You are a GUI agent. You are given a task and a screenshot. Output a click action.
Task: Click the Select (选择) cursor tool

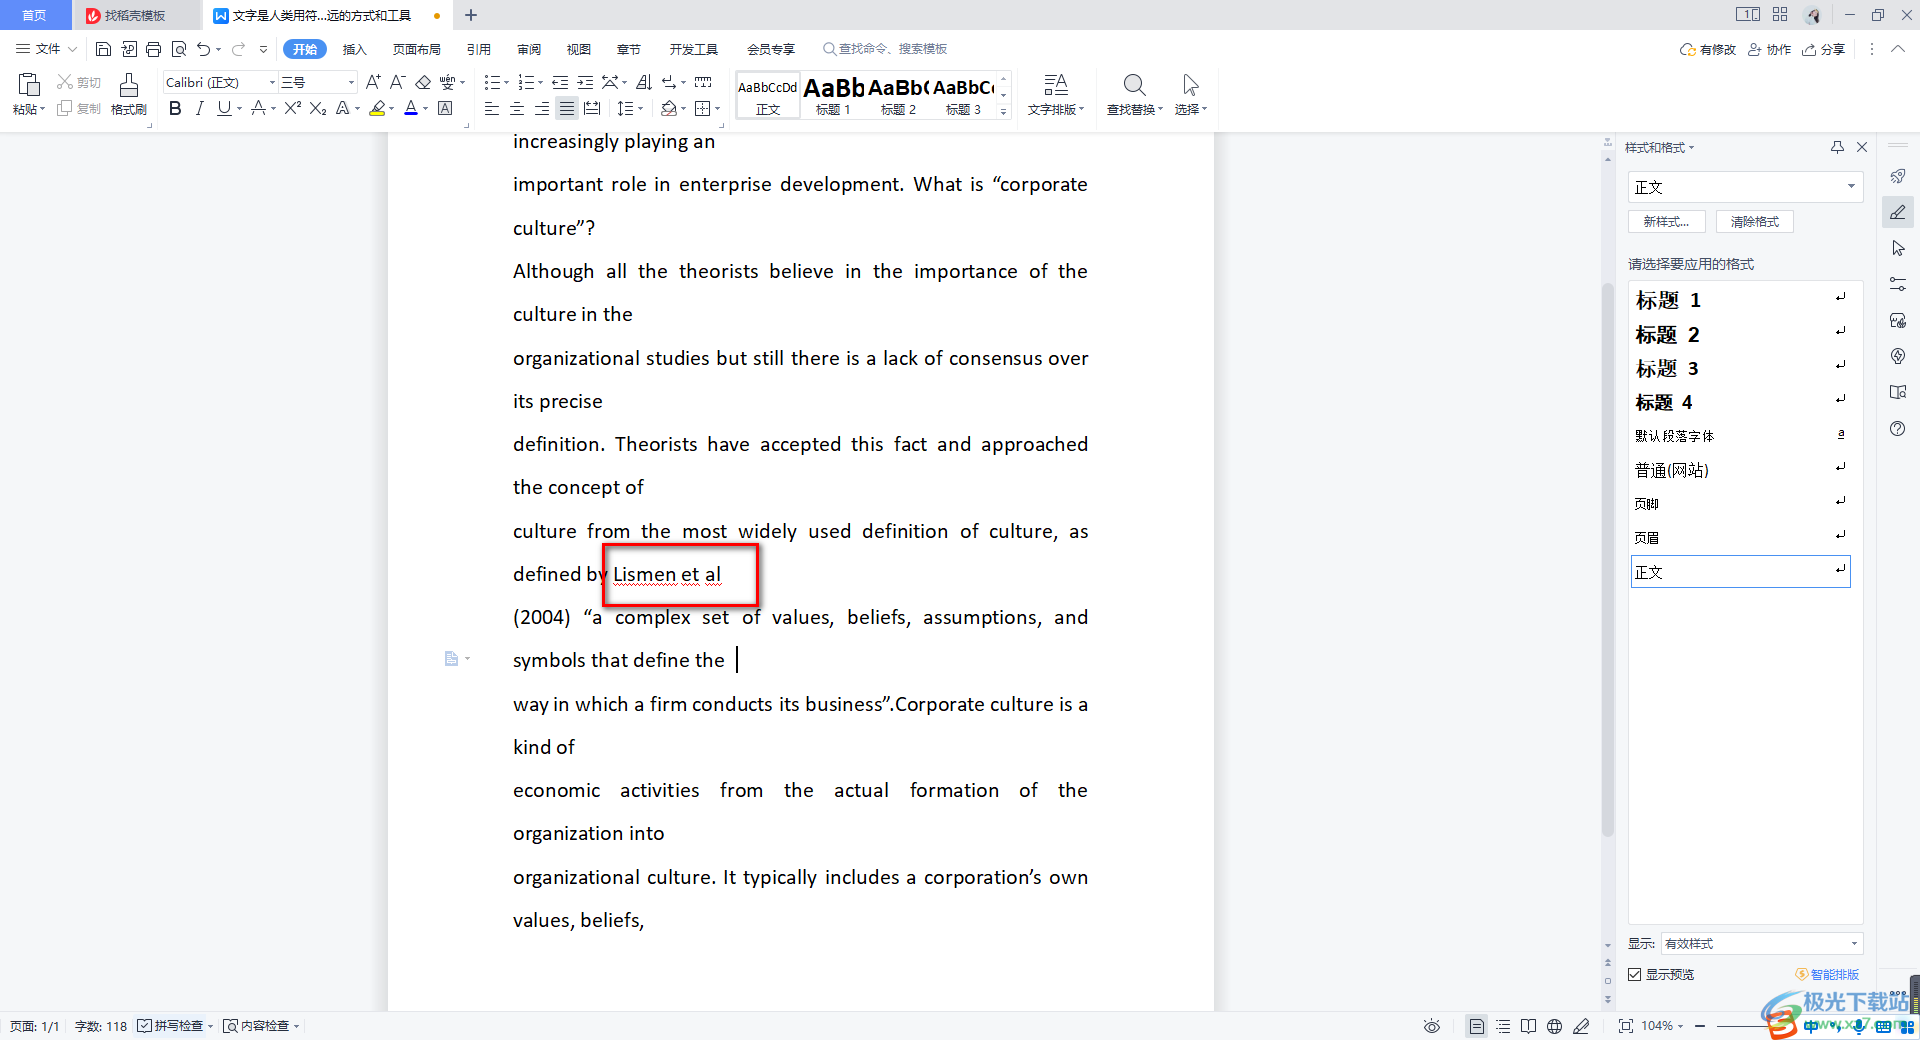point(1190,94)
